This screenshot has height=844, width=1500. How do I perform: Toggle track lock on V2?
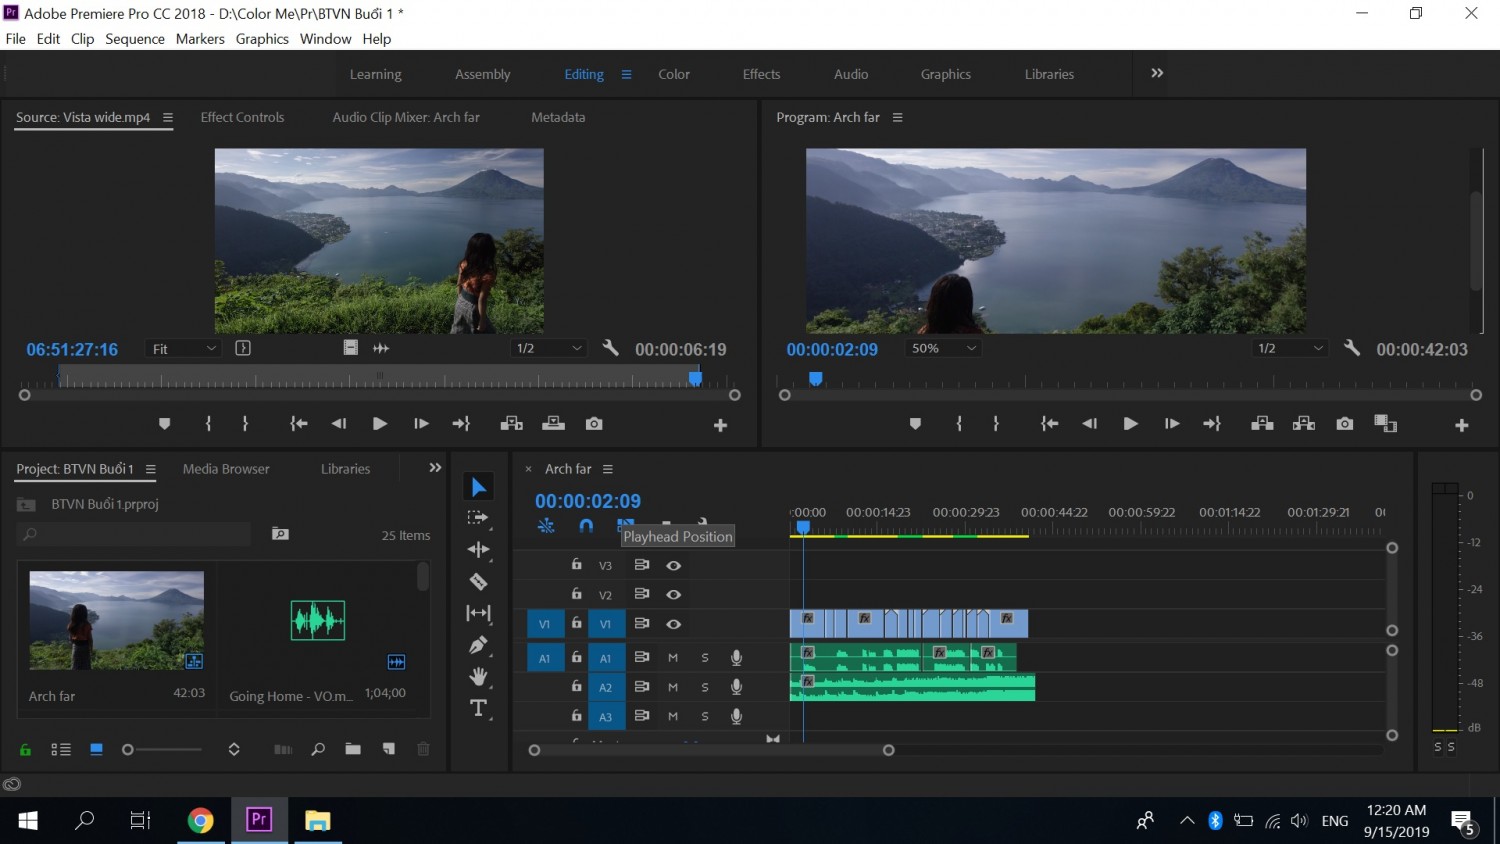[x=576, y=593]
